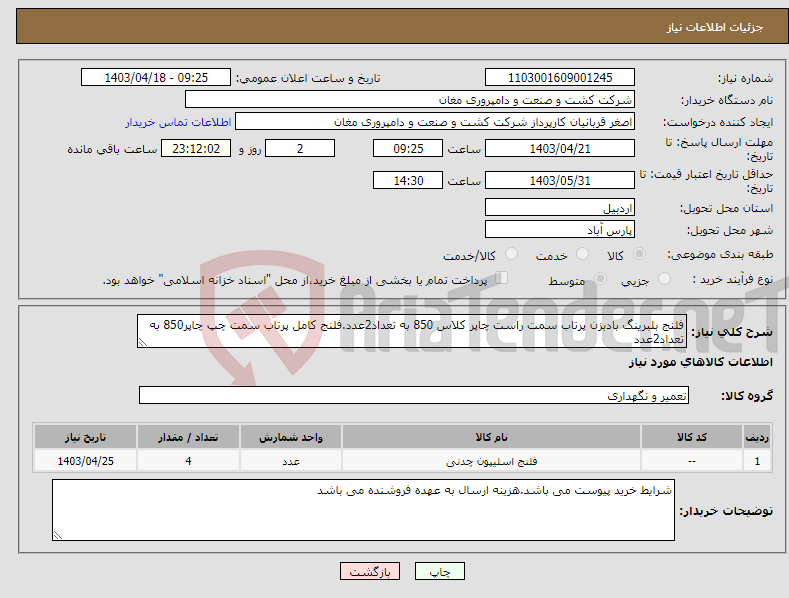The height and width of the screenshot is (598, 789).
Task: Open اطلاعات تماس خریدار link
Action: click(178, 122)
